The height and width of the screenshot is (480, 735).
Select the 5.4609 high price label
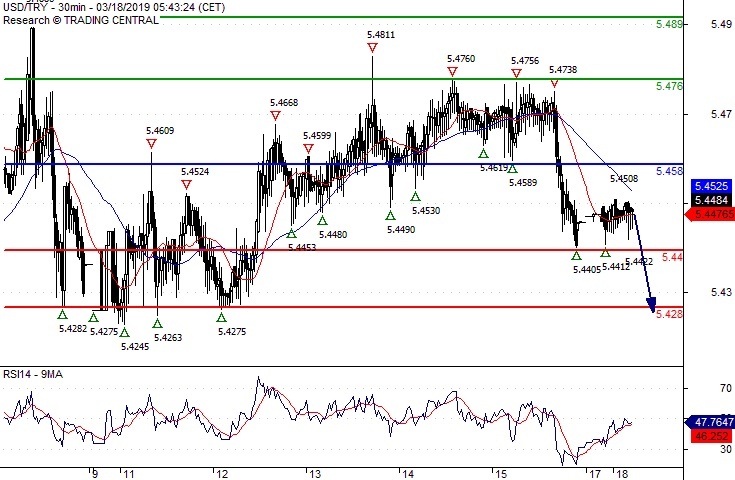[x=160, y=131]
